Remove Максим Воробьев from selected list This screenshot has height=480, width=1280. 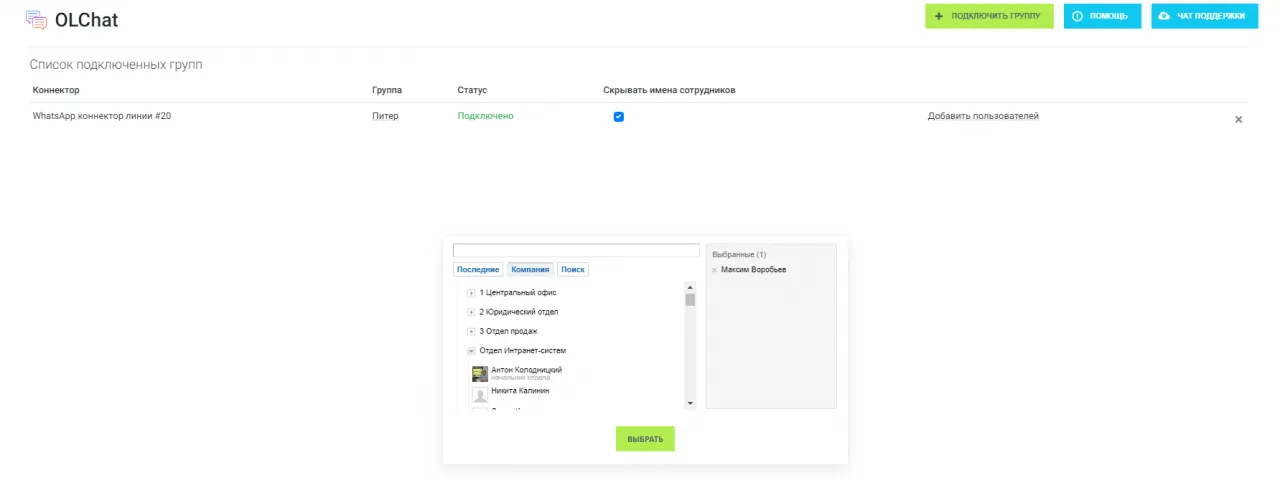point(714,270)
